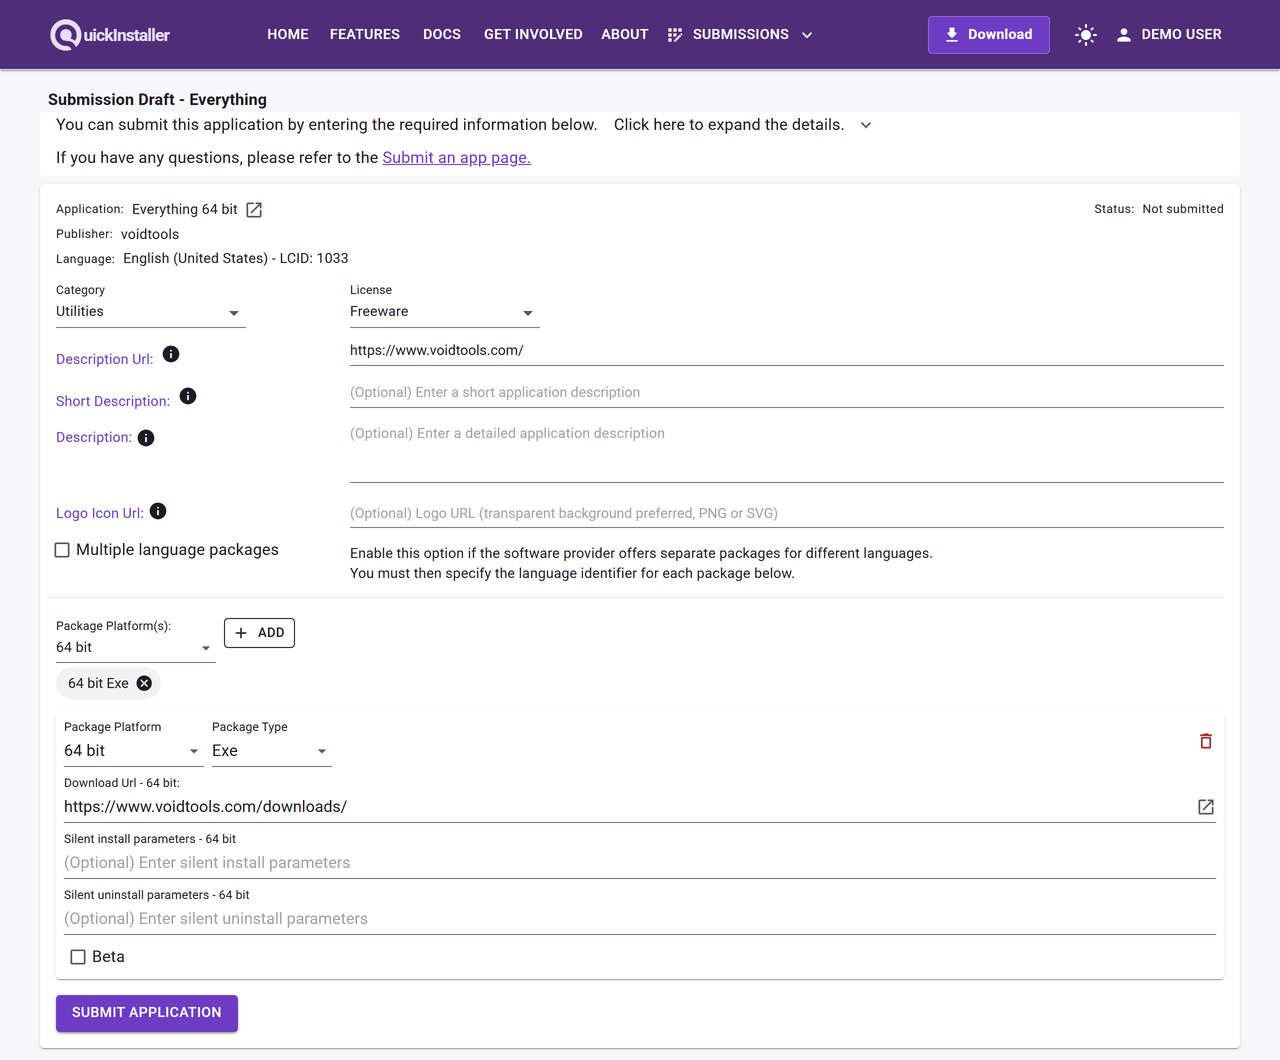This screenshot has width=1280, height=1060.
Task: Enable Multiple language packages checkbox
Action: 62,550
